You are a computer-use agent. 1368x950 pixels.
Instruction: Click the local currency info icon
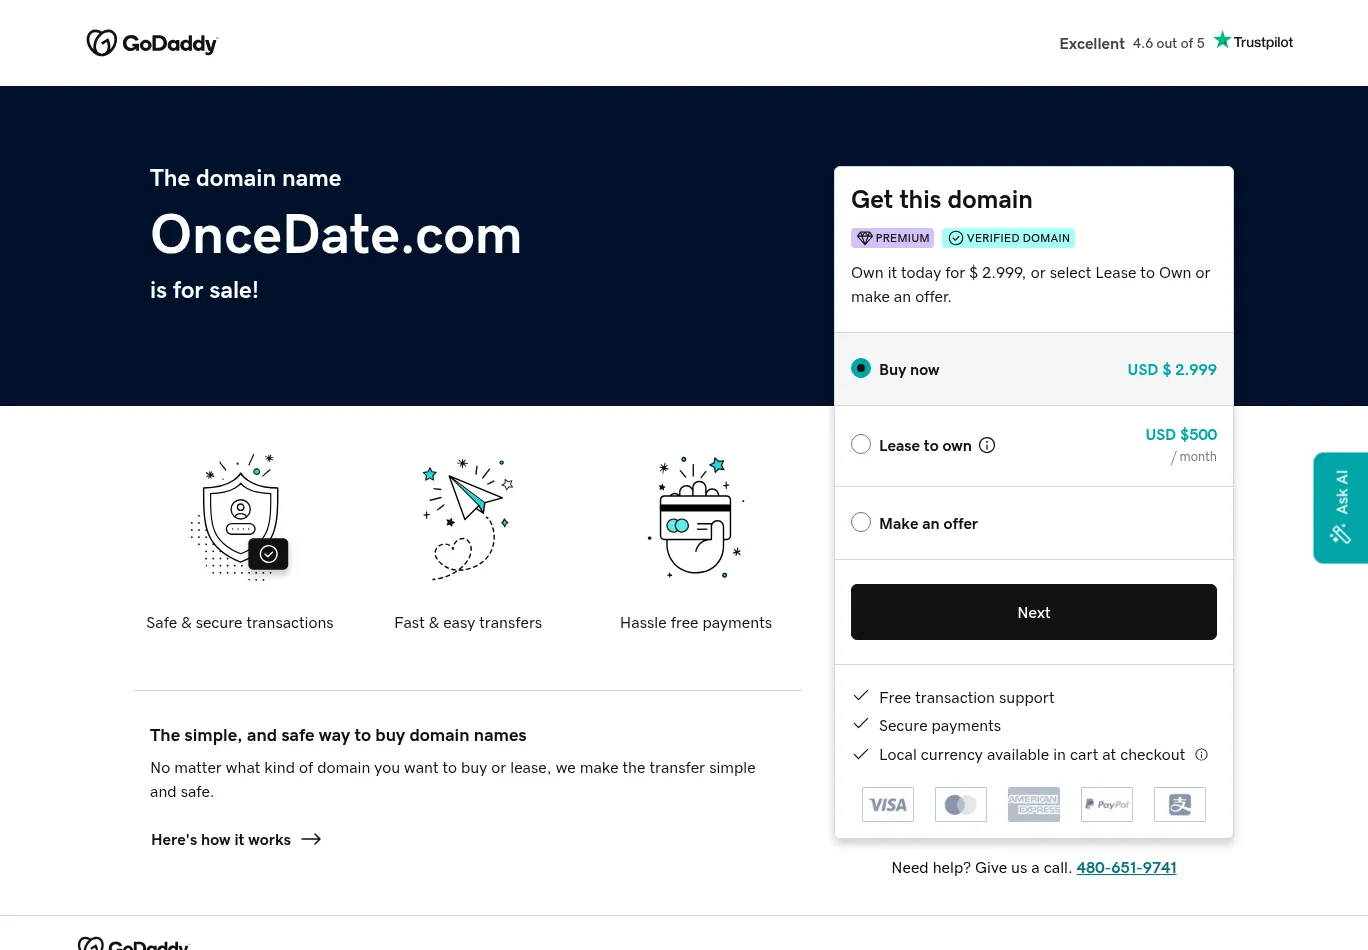pos(1202,755)
